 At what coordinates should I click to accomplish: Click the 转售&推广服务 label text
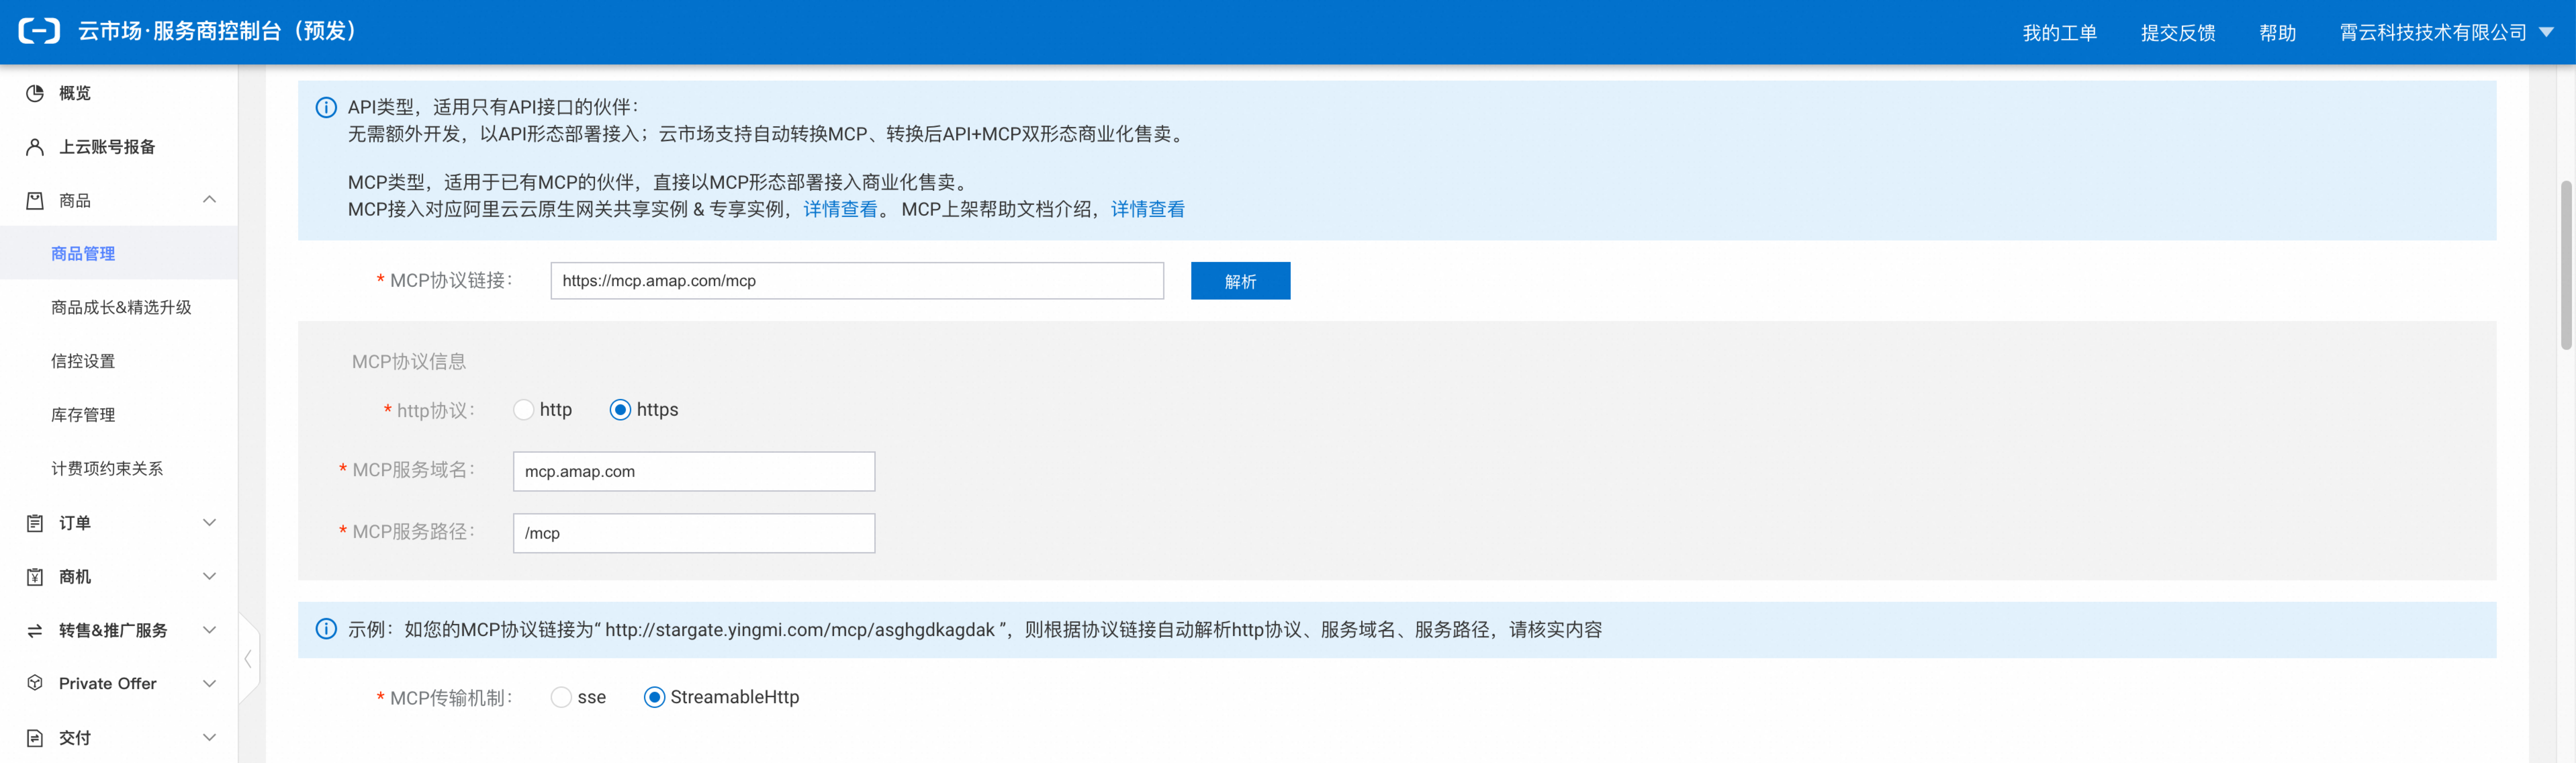[x=113, y=631]
